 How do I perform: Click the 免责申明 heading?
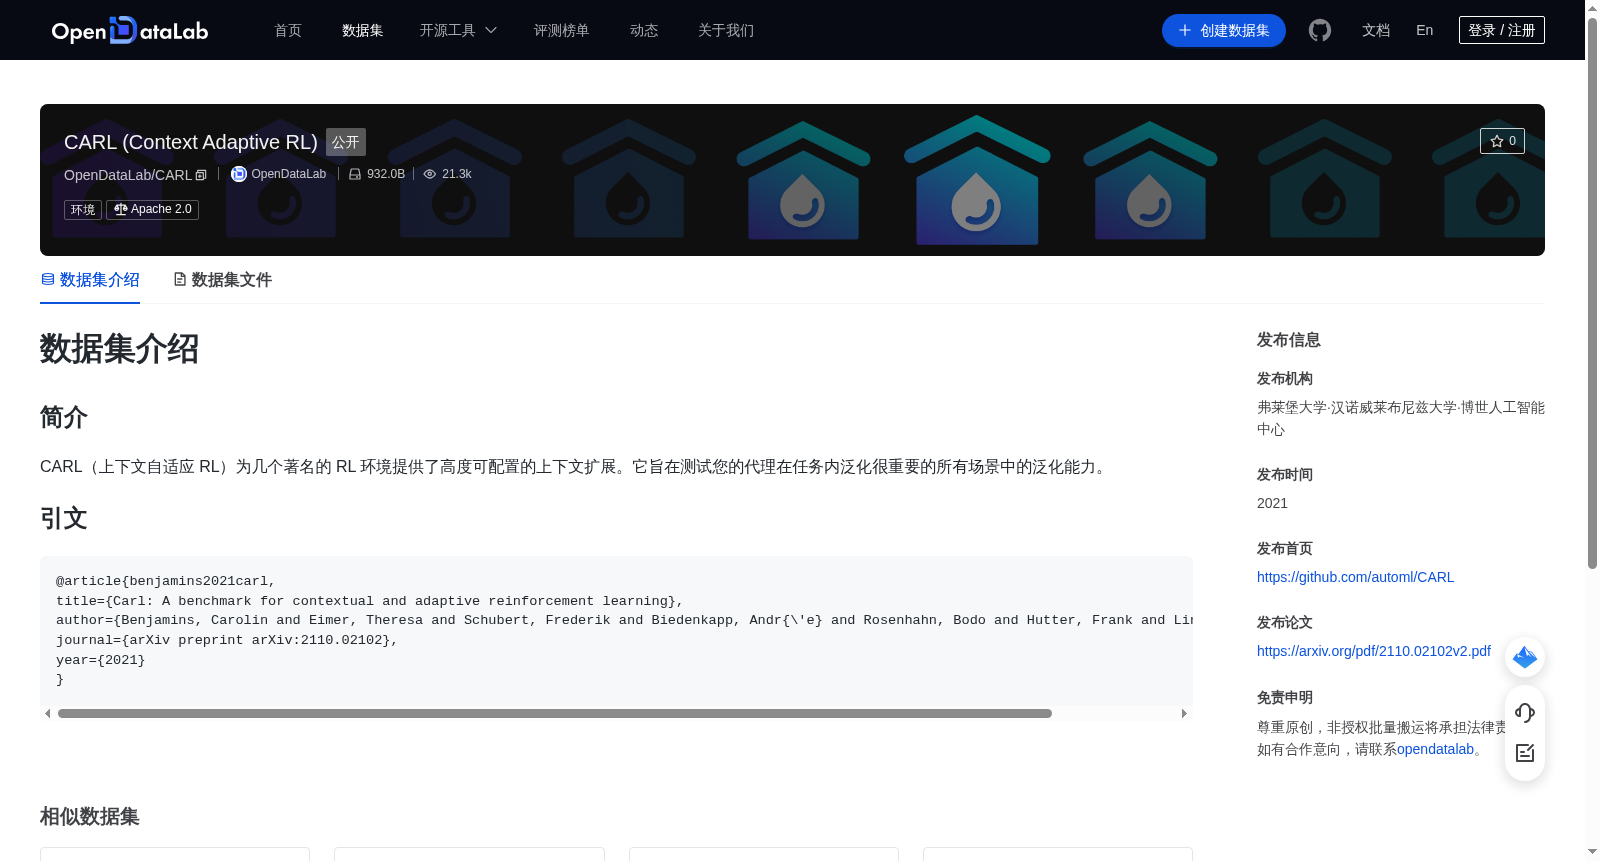coord(1285,697)
